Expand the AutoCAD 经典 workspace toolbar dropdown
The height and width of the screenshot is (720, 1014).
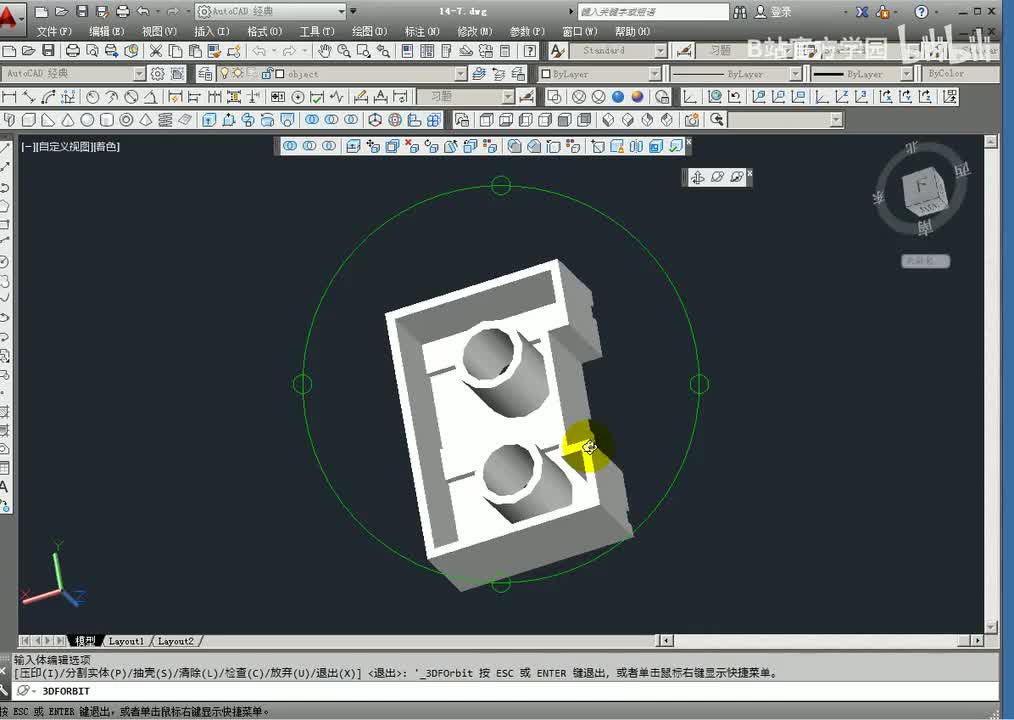[x=139, y=74]
